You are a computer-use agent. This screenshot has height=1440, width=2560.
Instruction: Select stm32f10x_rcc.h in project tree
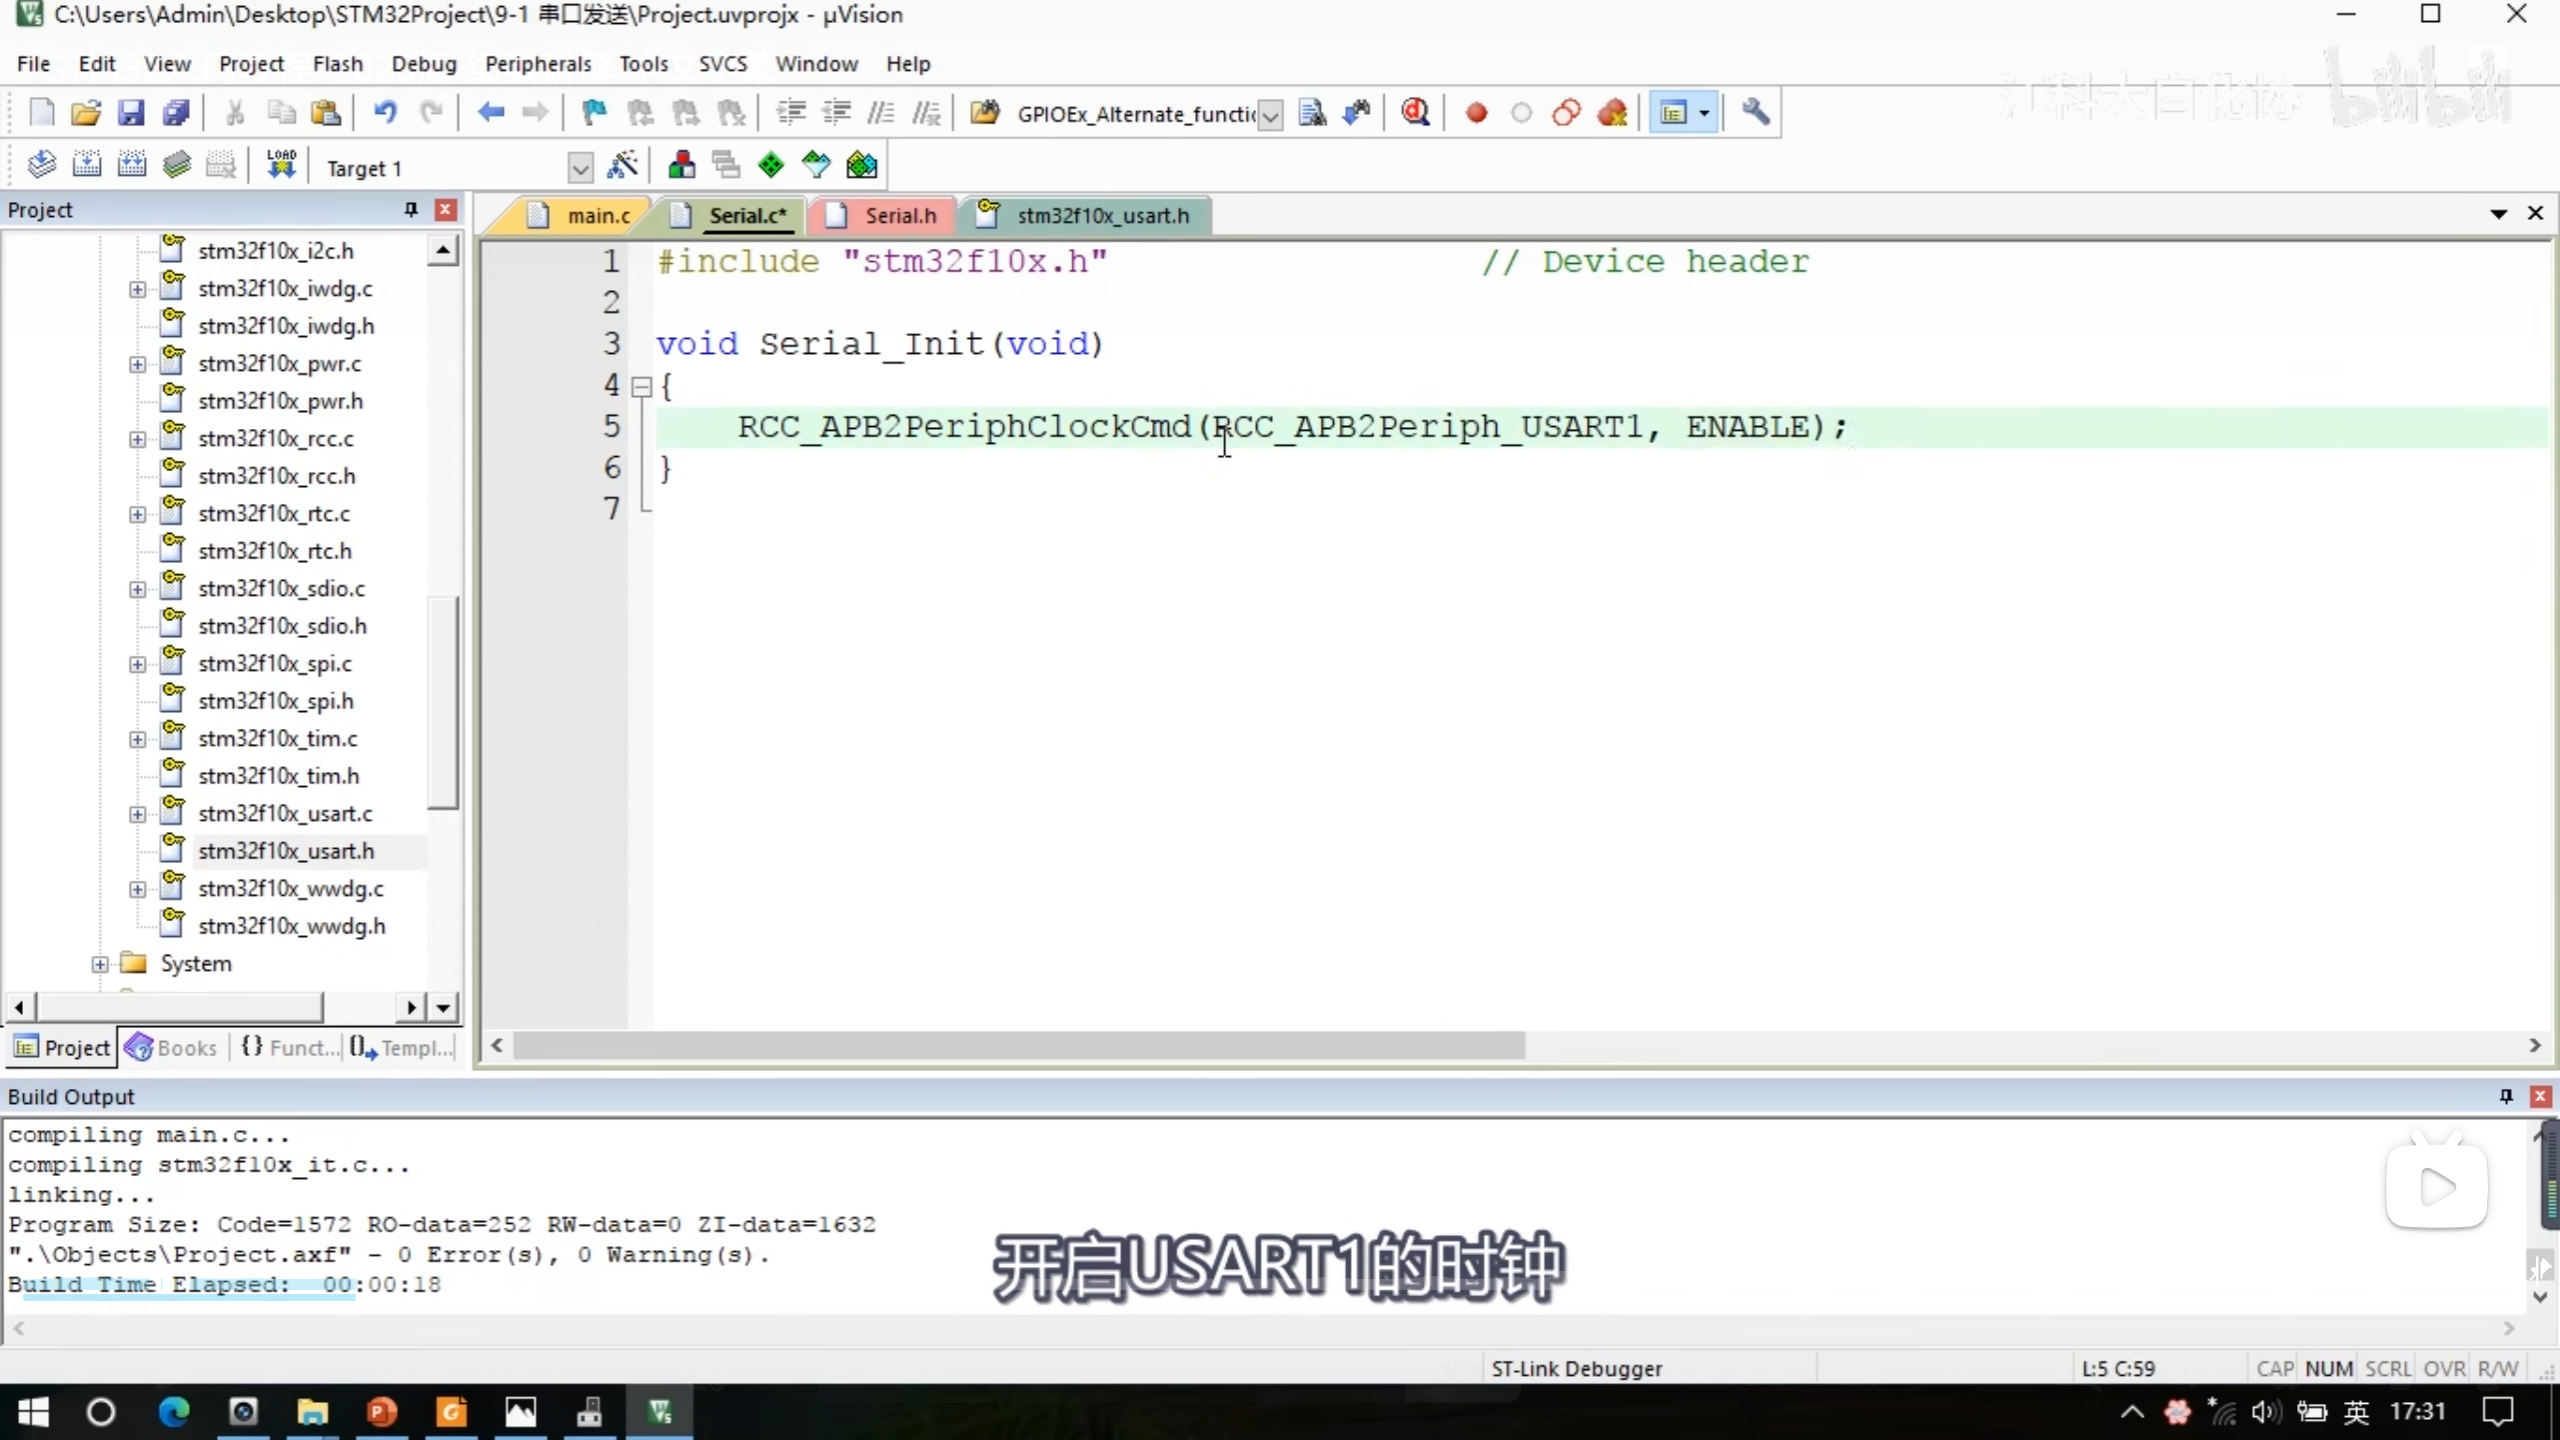click(x=276, y=476)
